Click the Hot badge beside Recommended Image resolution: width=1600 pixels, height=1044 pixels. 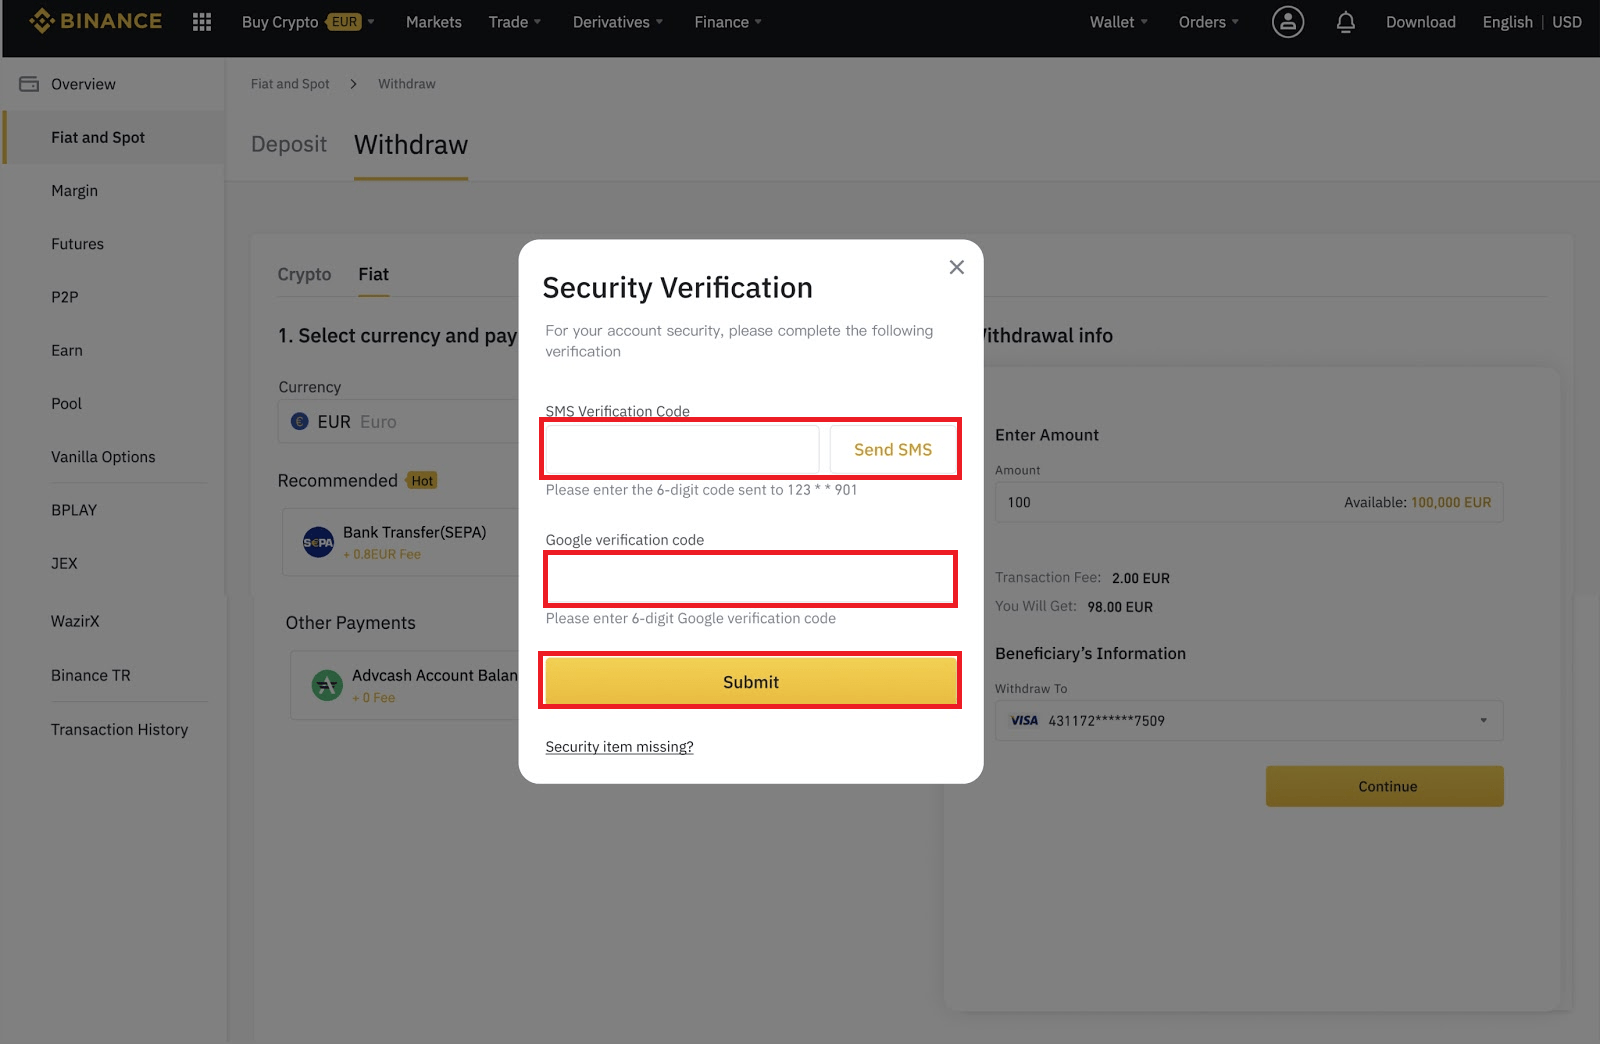pyautogui.click(x=422, y=480)
